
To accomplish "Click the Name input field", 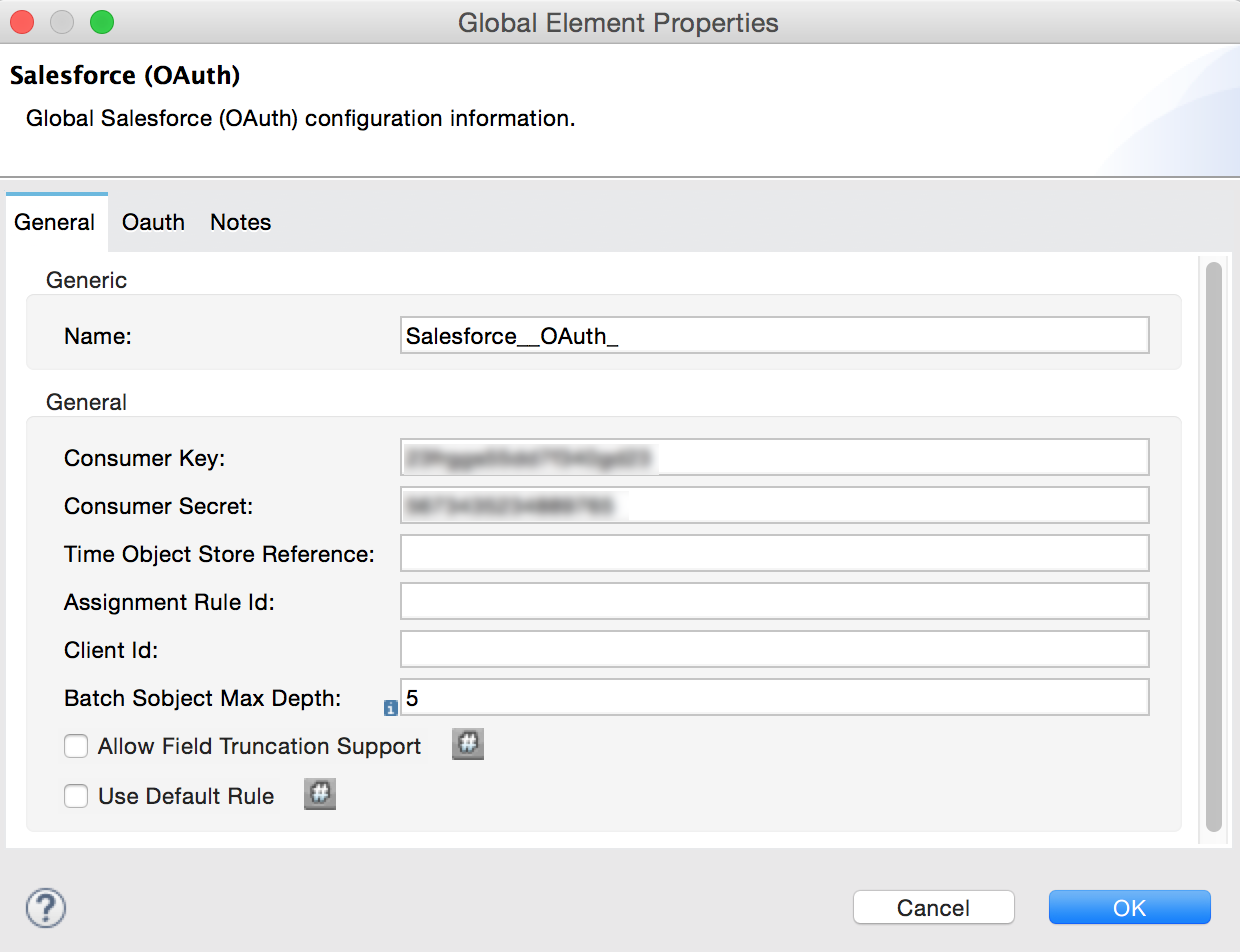I will coord(774,336).
